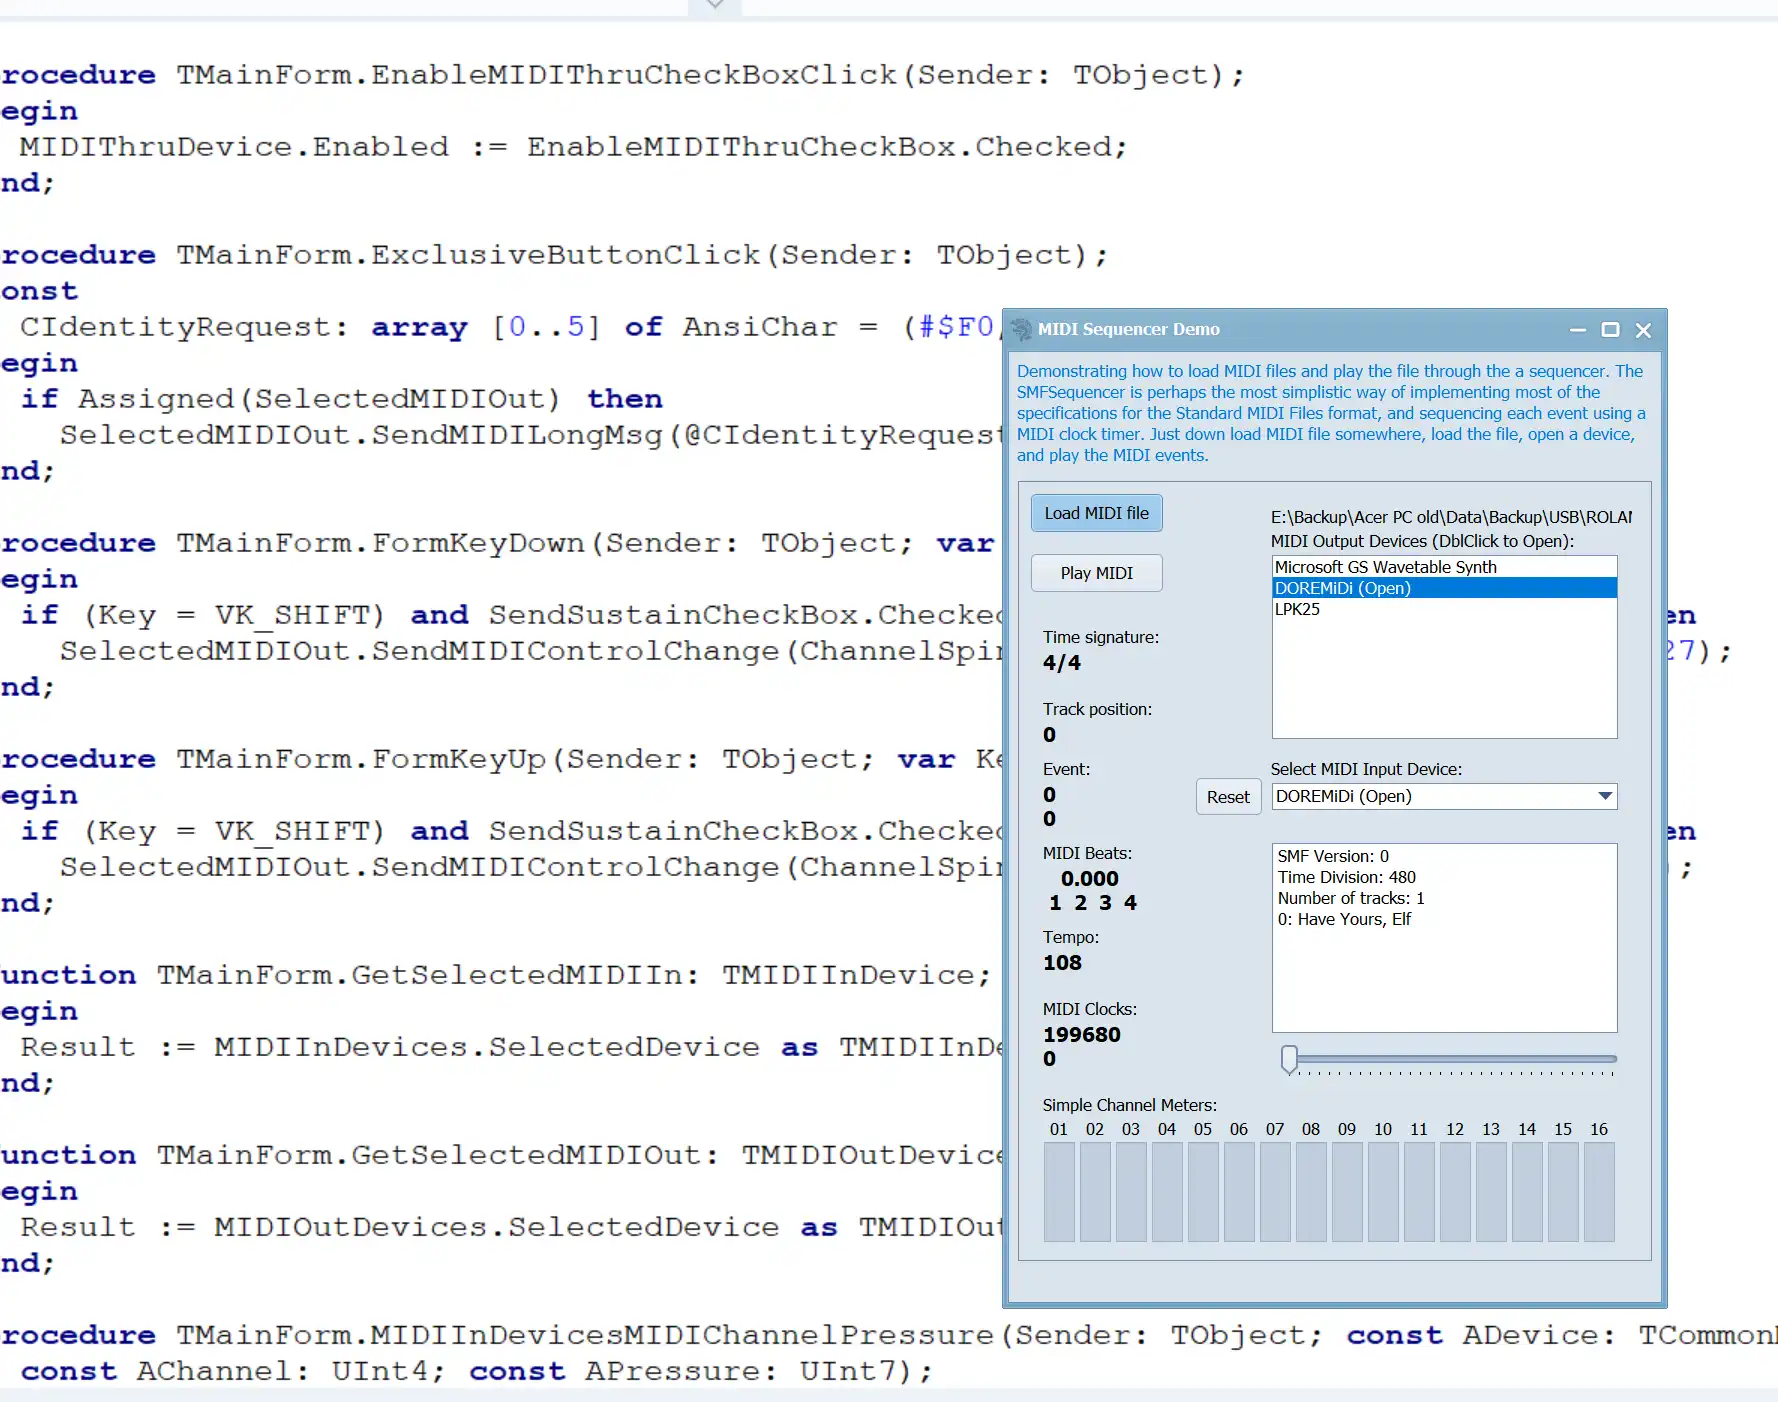Click the chevron icon at the top of the editor
Image resolution: width=1778 pixels, height=1402 pixels.
pyautogui.click(x=713, y=5)
